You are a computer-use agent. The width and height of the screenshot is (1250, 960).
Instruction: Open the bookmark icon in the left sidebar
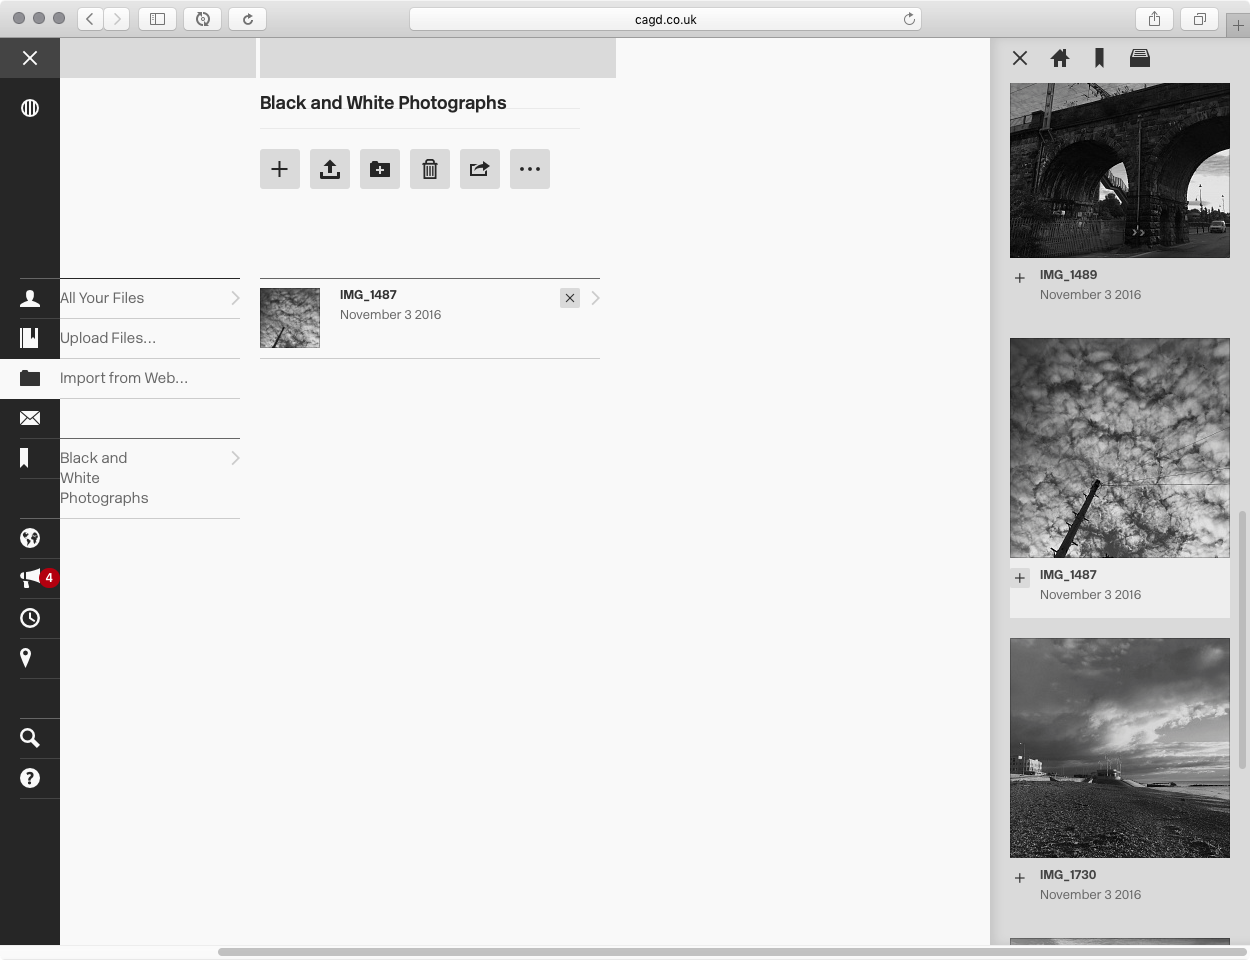[24, 458]
